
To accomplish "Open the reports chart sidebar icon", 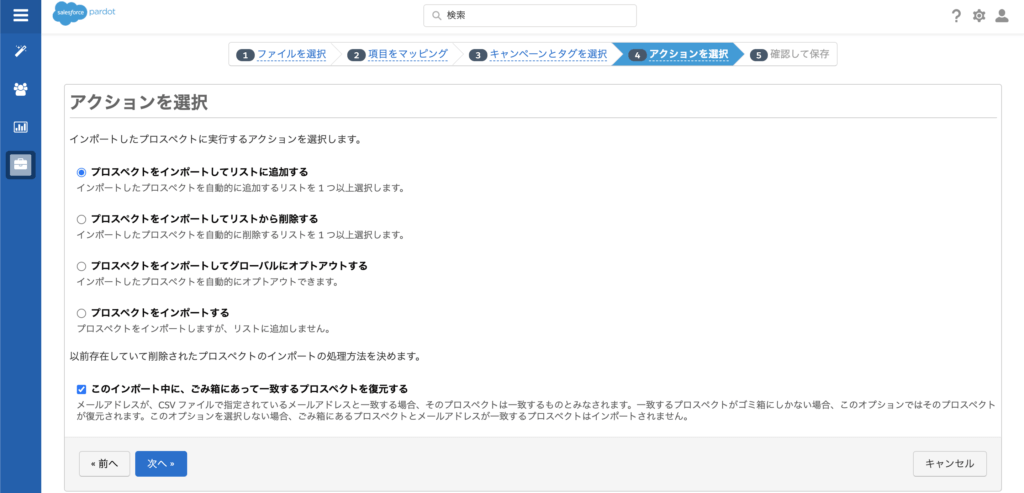I will tap(20, 127).
